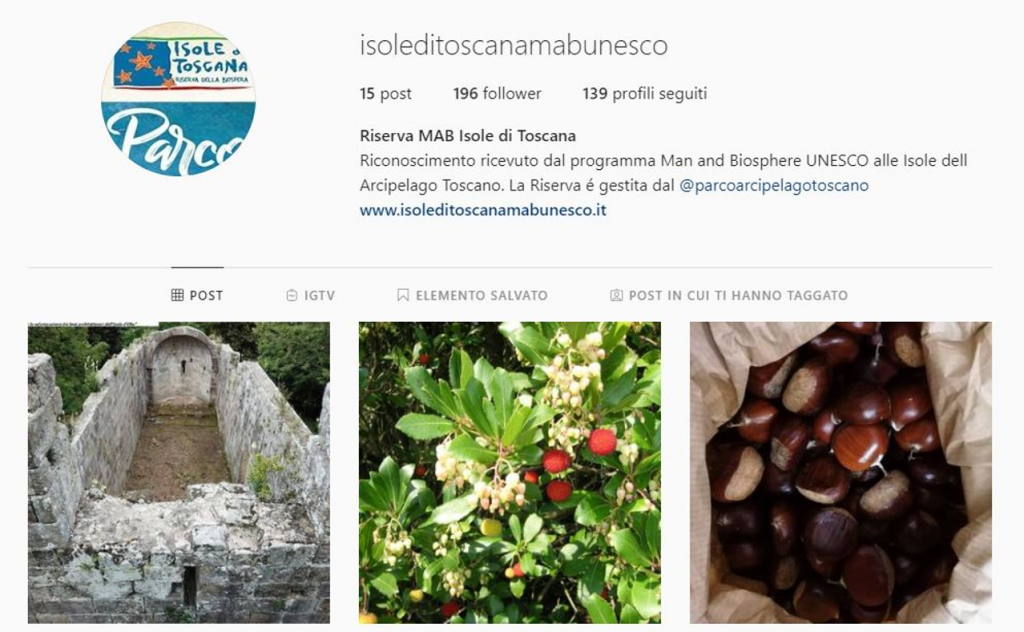View the 139 profili seguiti list
The height and width of the screenshot is (632, 1024).
645,93
